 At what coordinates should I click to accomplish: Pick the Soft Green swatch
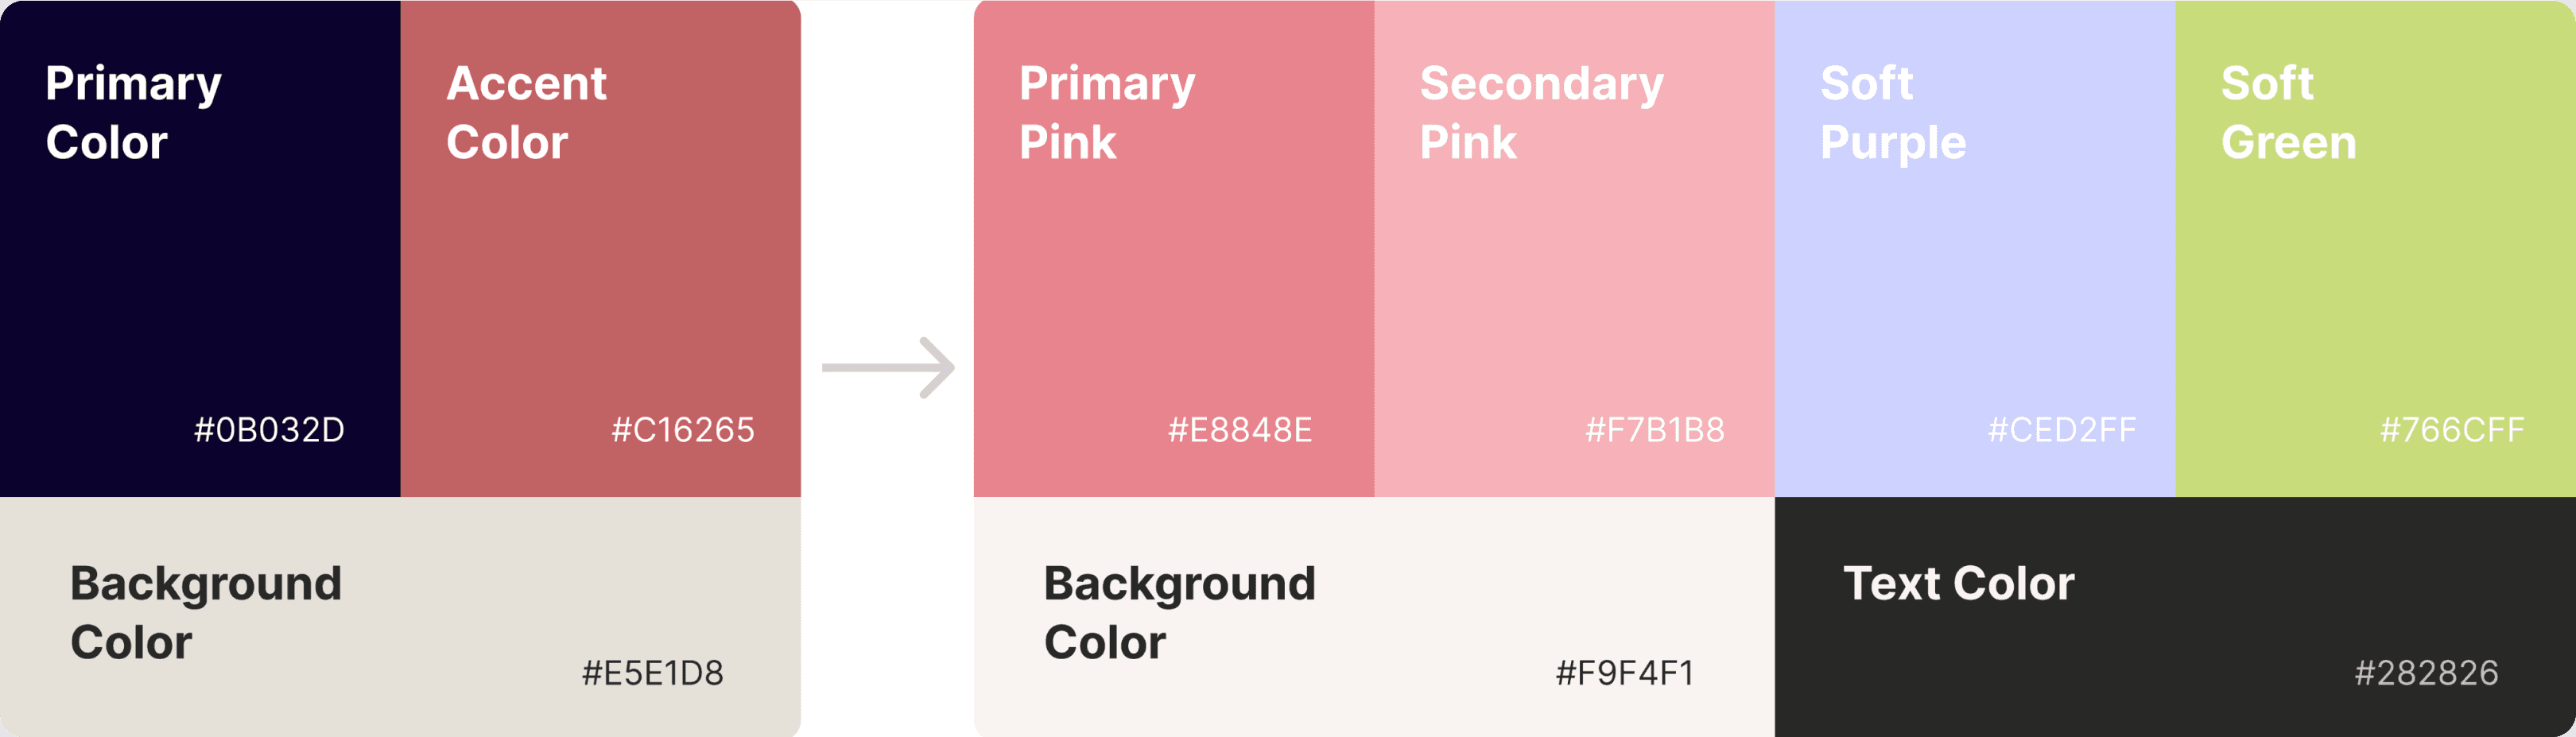tap(2376, 248)
